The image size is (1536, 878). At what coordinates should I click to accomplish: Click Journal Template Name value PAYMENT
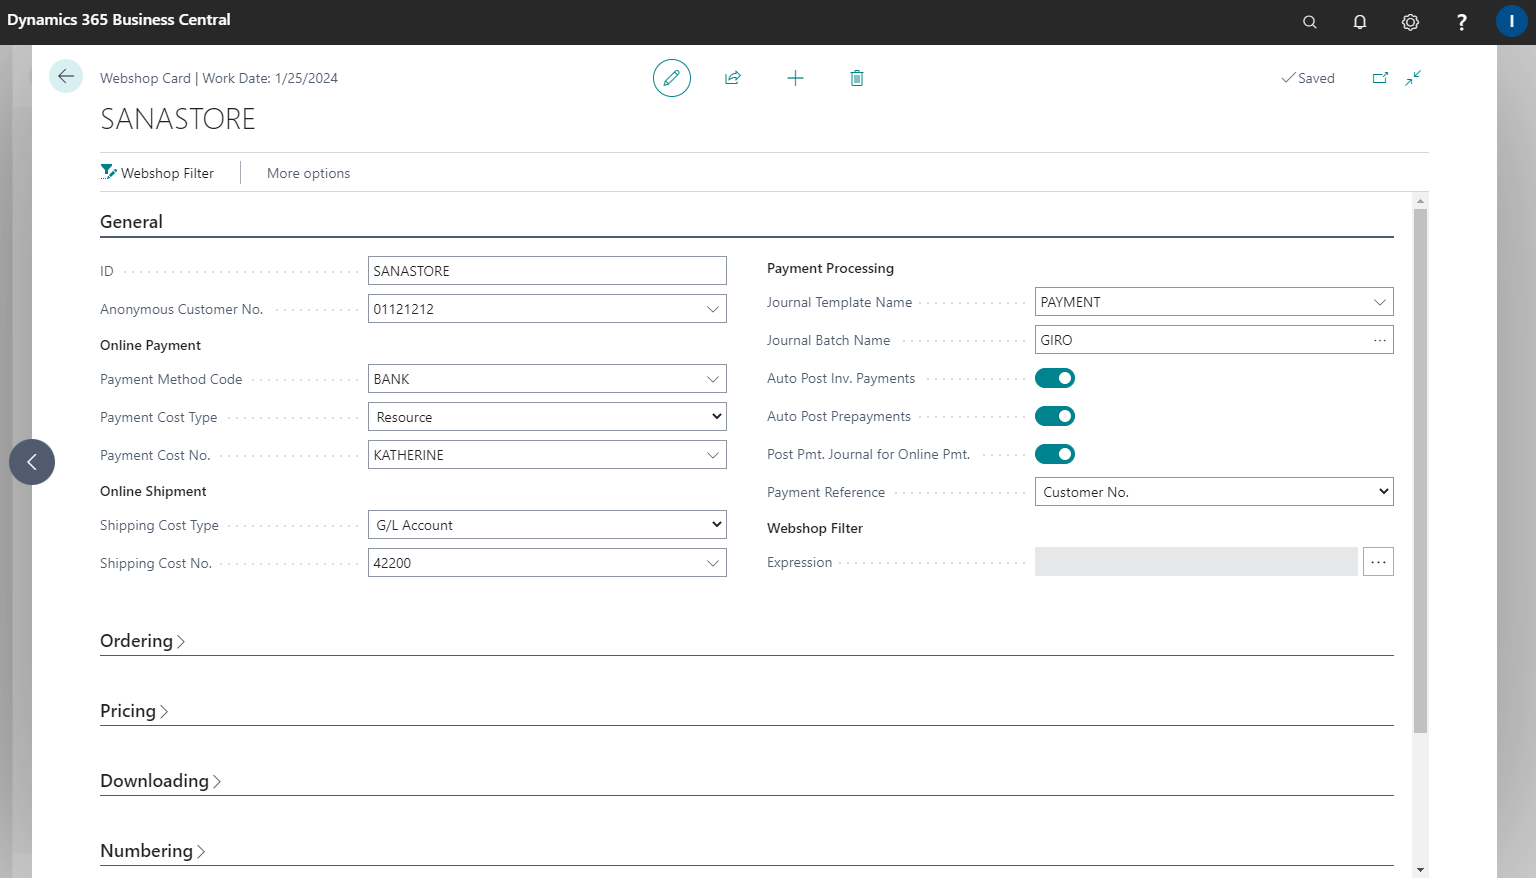[x=1071, y=302]
